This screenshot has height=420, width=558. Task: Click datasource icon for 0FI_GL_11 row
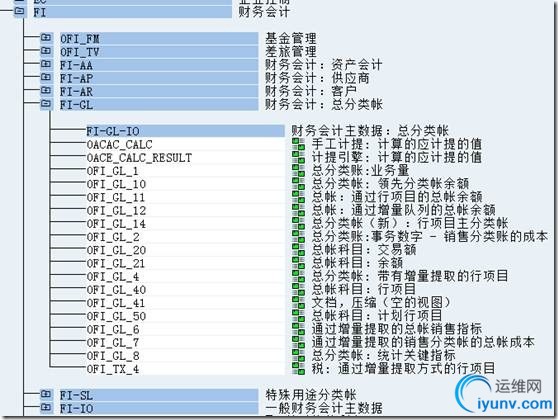(298, 196)
